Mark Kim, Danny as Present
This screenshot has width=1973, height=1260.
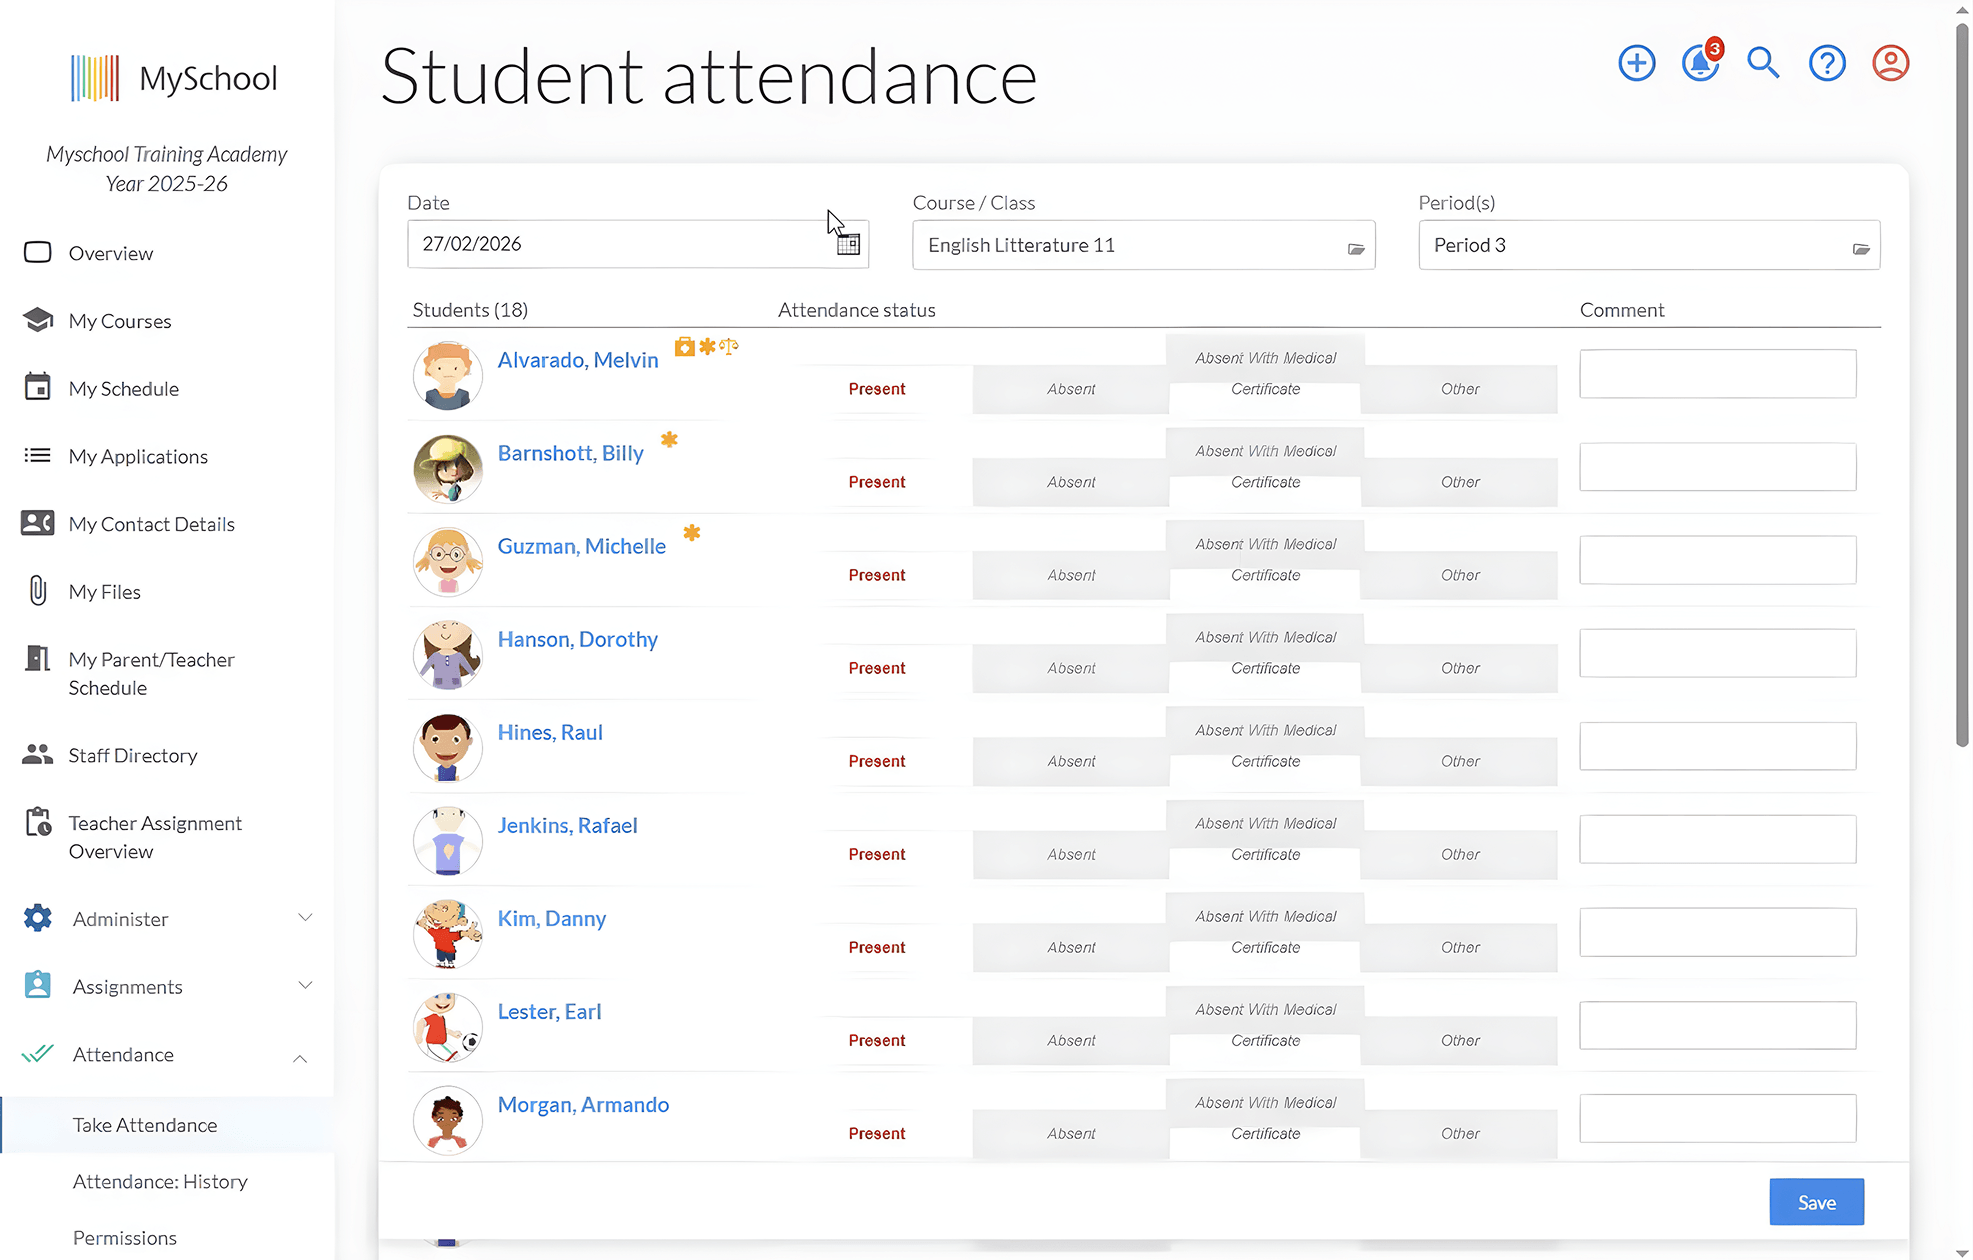[x=876, y=947]
